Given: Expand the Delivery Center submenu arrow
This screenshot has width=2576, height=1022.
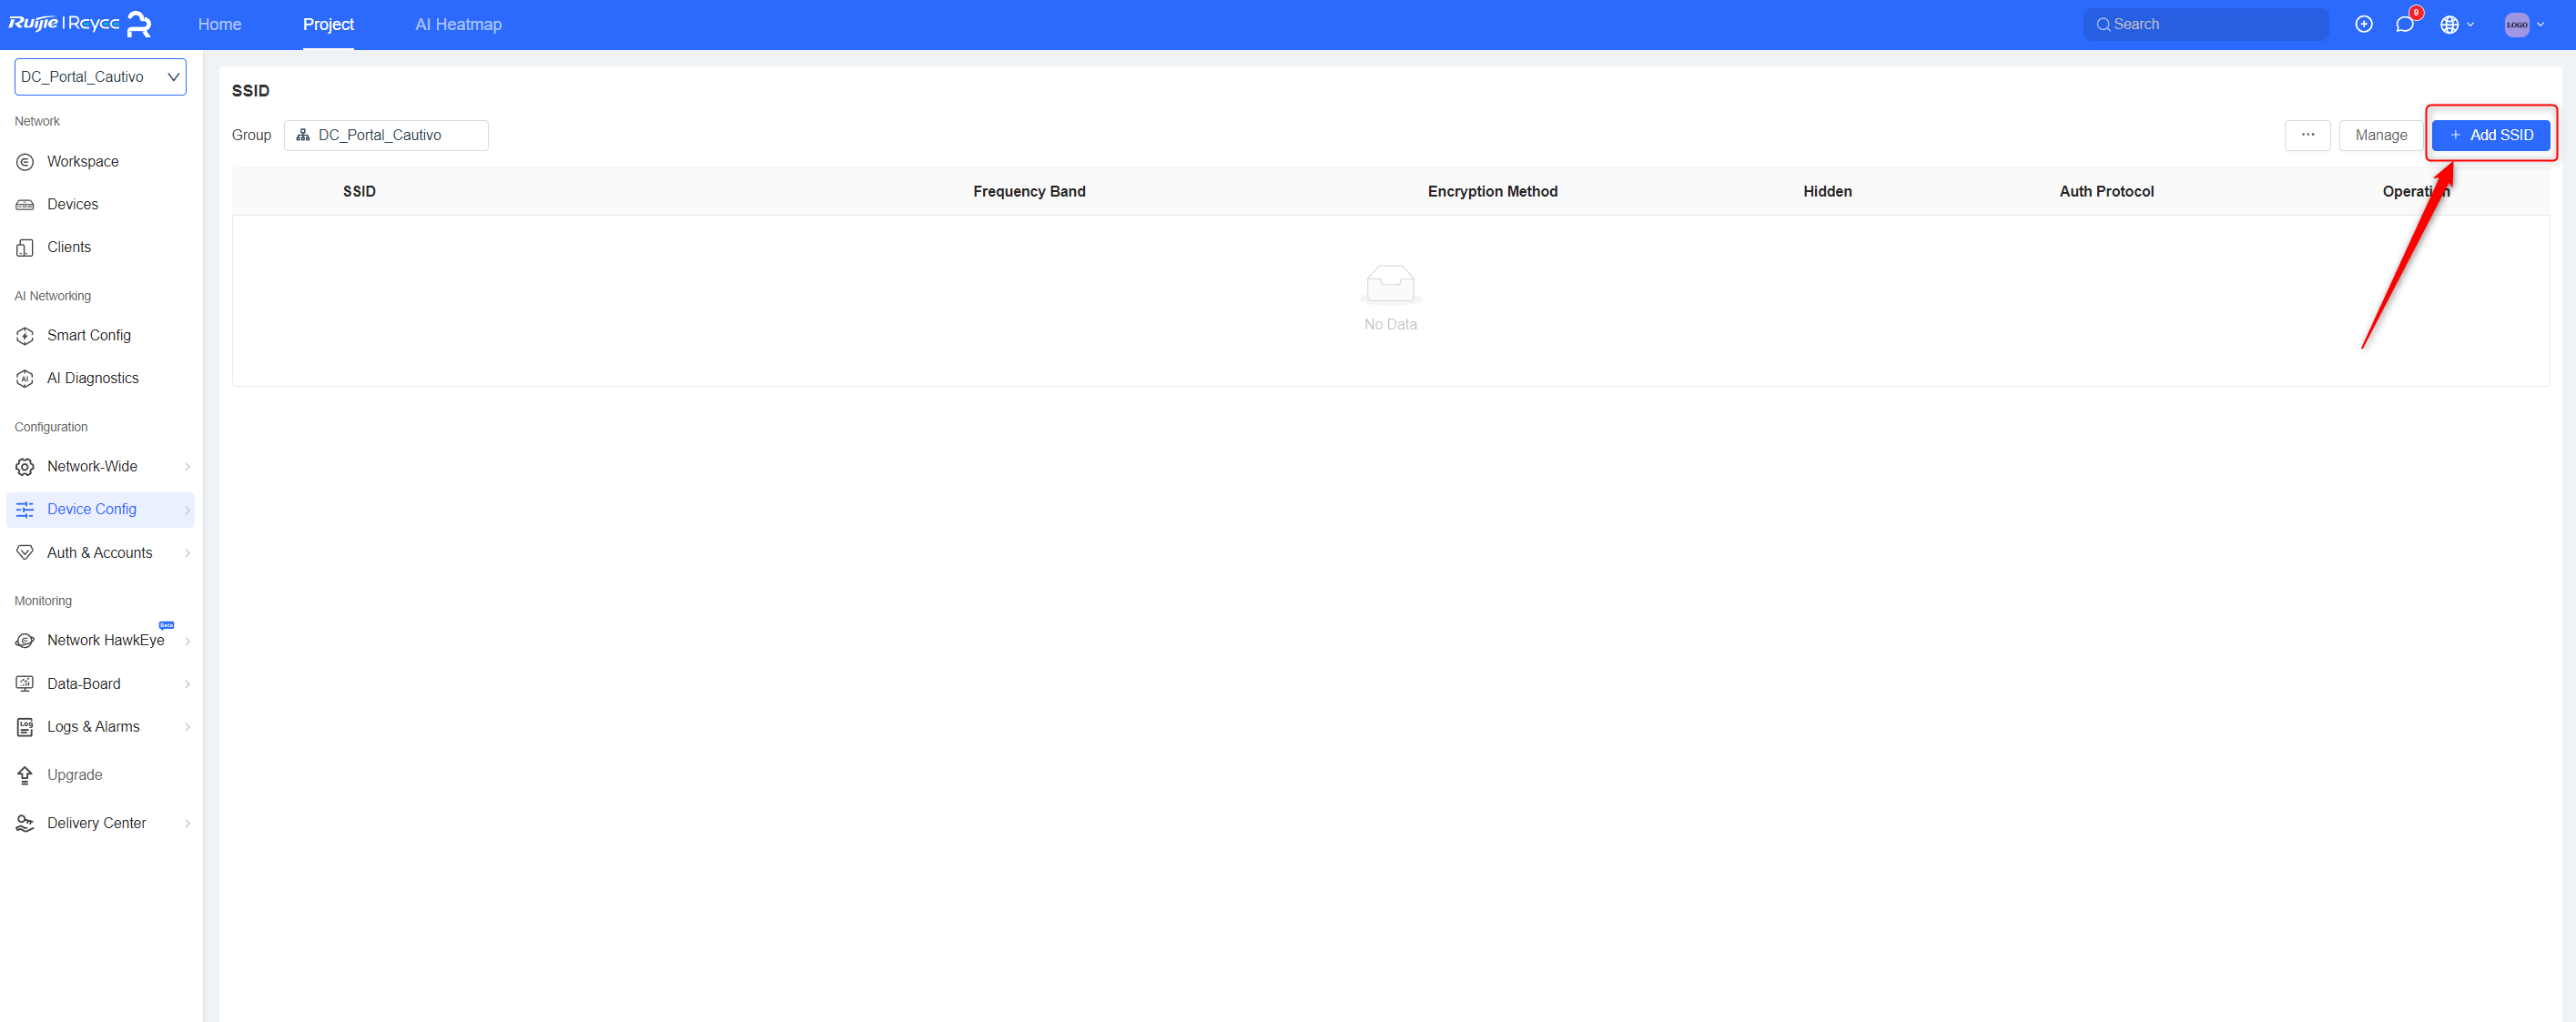Looking at the screenshot, I should pos(187,823).
